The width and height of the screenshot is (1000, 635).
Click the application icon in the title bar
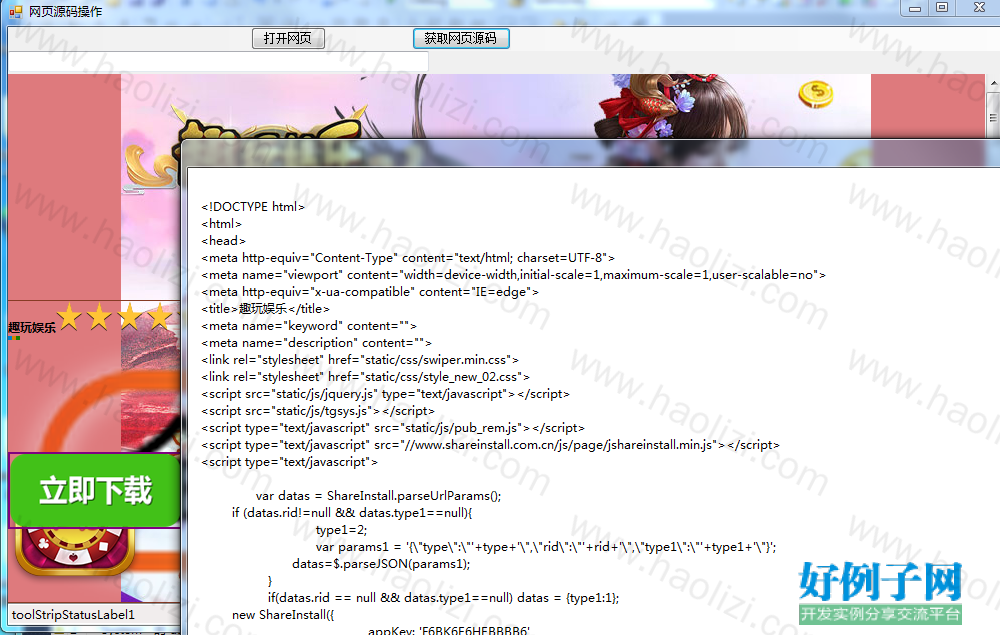[15, 11]
